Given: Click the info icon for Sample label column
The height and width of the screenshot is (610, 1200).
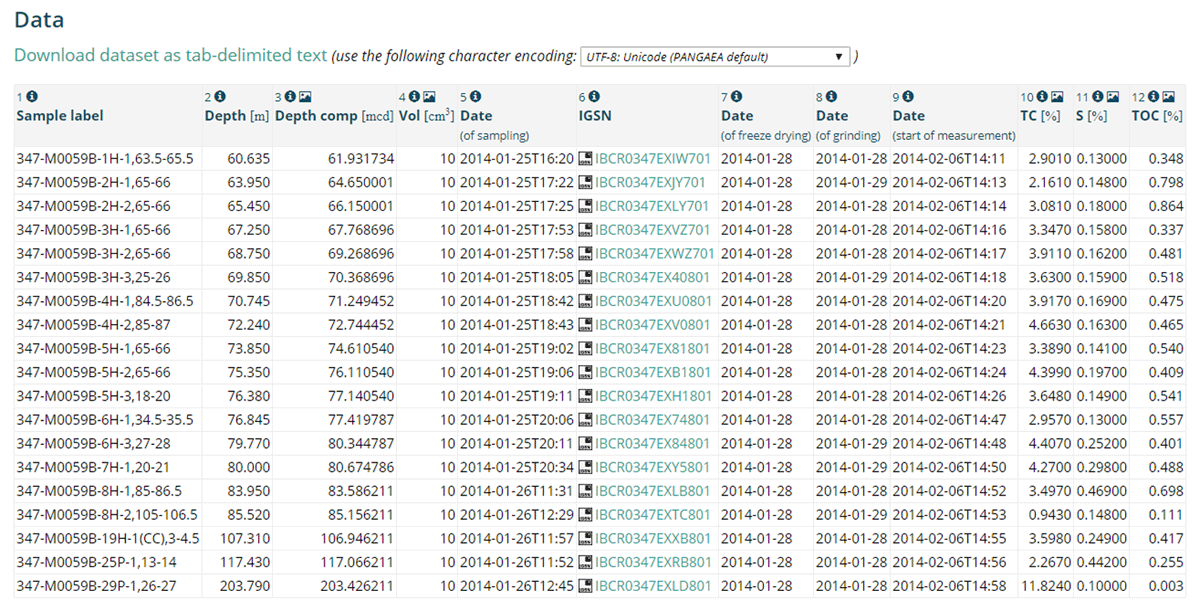Looking at the screenshot, I should pyautogui.click(x=32, y=97).
